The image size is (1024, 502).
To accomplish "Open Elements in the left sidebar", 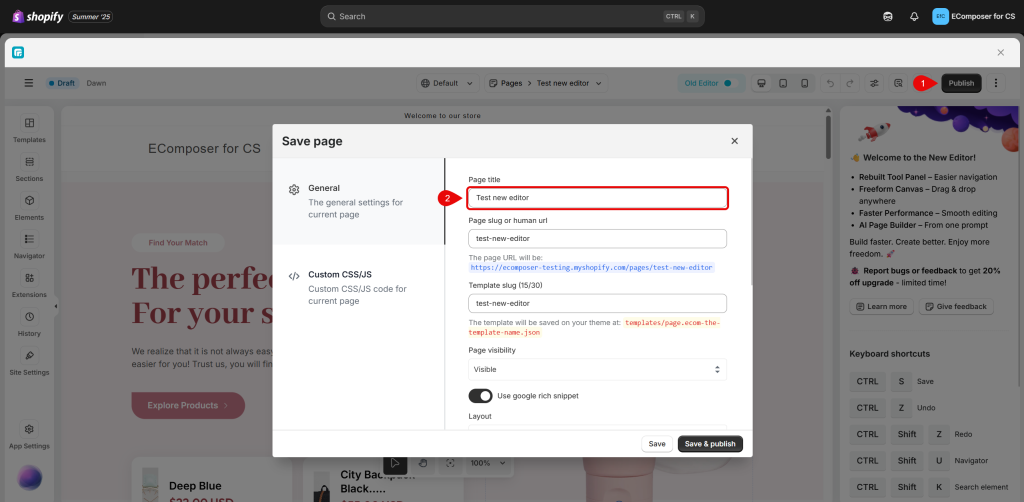I will tap(29, 206).
